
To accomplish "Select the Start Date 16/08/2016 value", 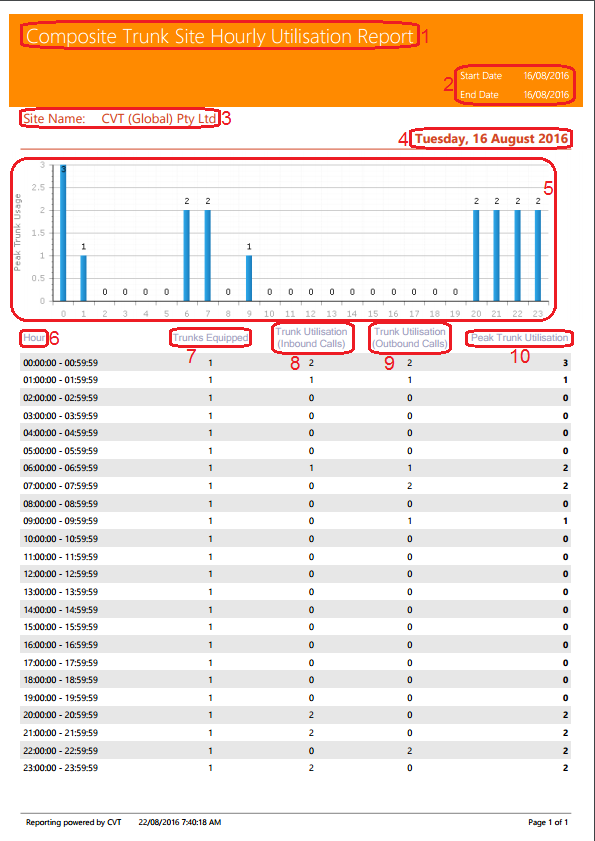I will [x=546, y=76].
